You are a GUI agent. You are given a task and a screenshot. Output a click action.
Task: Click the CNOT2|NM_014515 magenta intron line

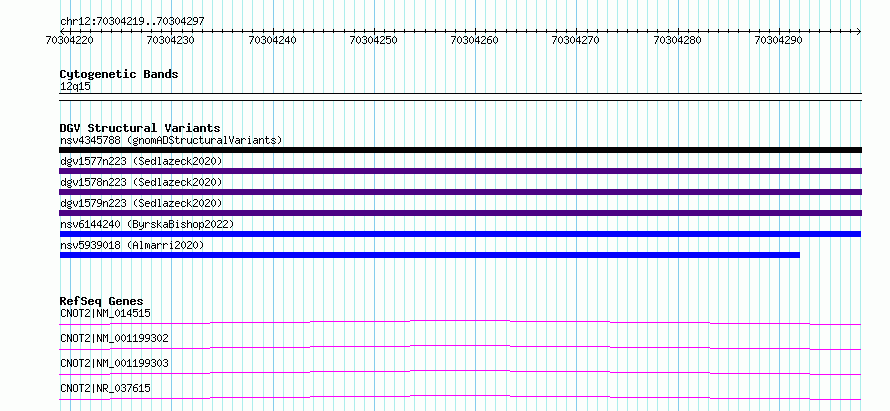(x=460, y=322)
